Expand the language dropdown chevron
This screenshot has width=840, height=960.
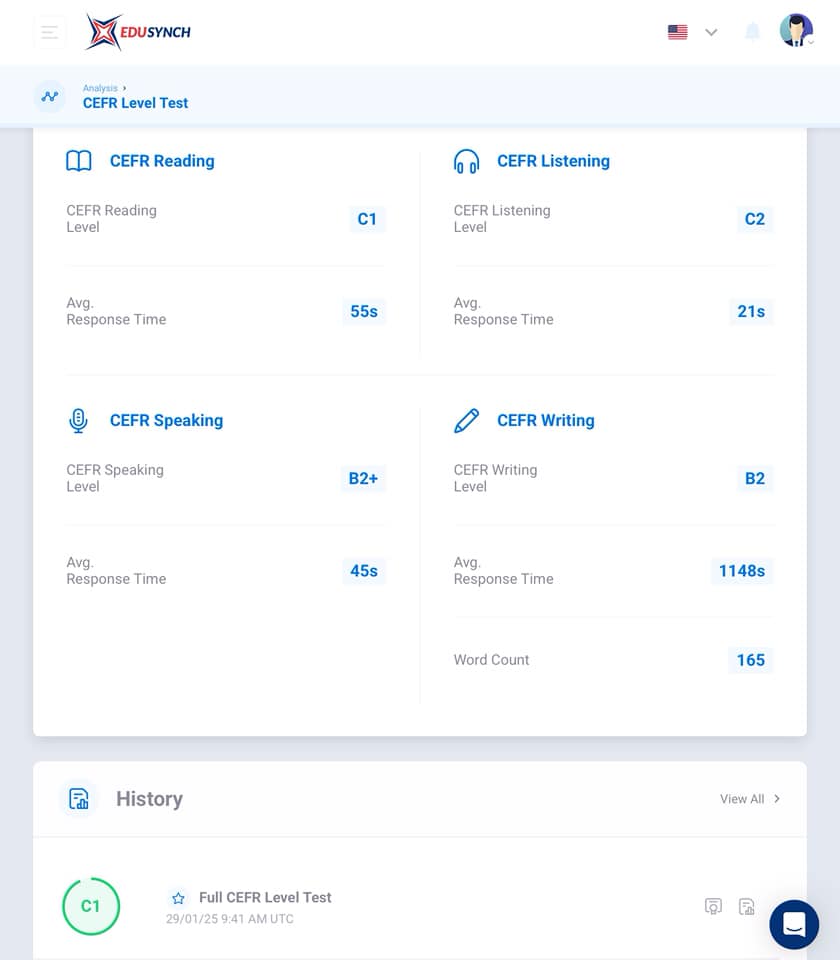[x=711, y=32]
